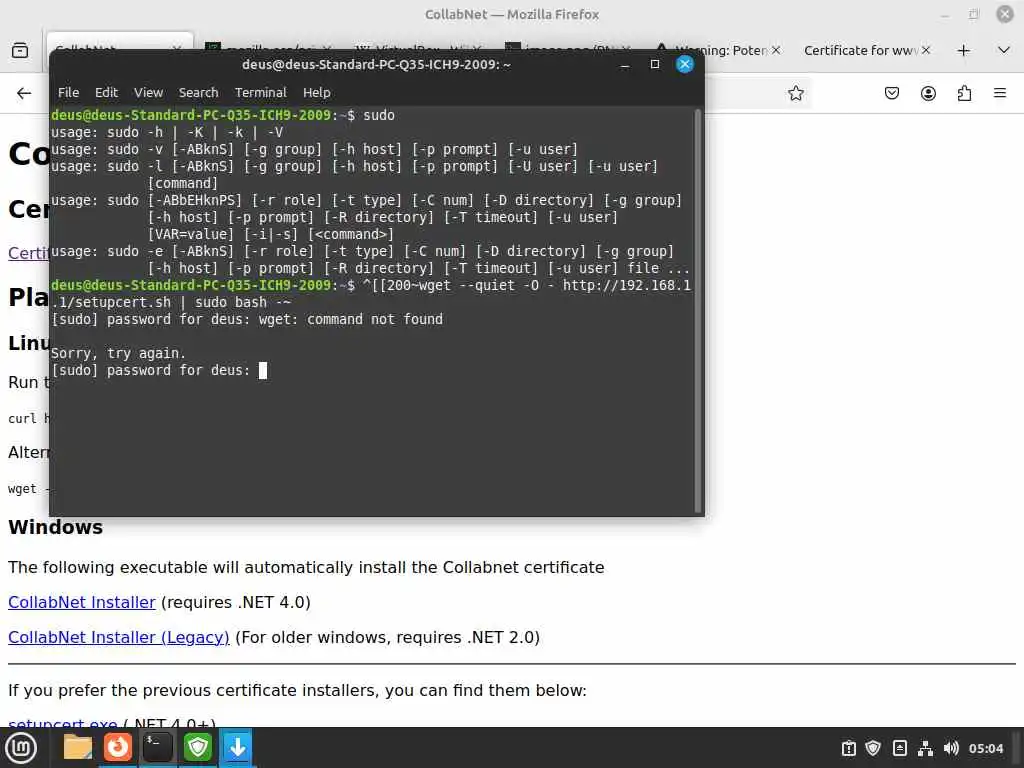Open the Save to Pocket icon
This screenshot has height=768, width=1024.
click(x=891, y=93)
